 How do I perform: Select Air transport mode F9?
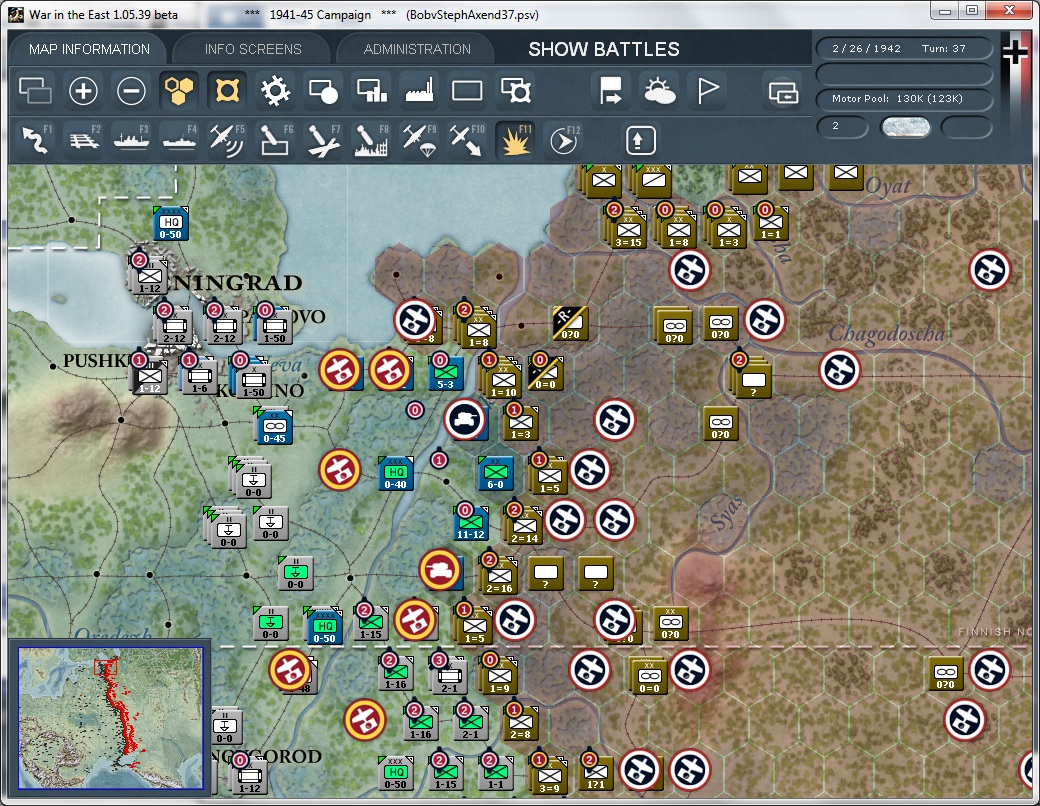point(419,140)
